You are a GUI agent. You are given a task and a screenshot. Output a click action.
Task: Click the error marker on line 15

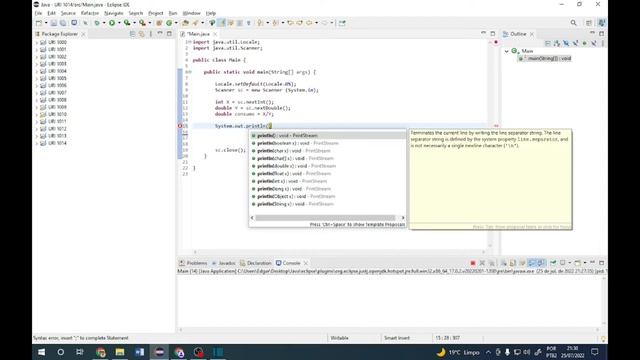180,126
